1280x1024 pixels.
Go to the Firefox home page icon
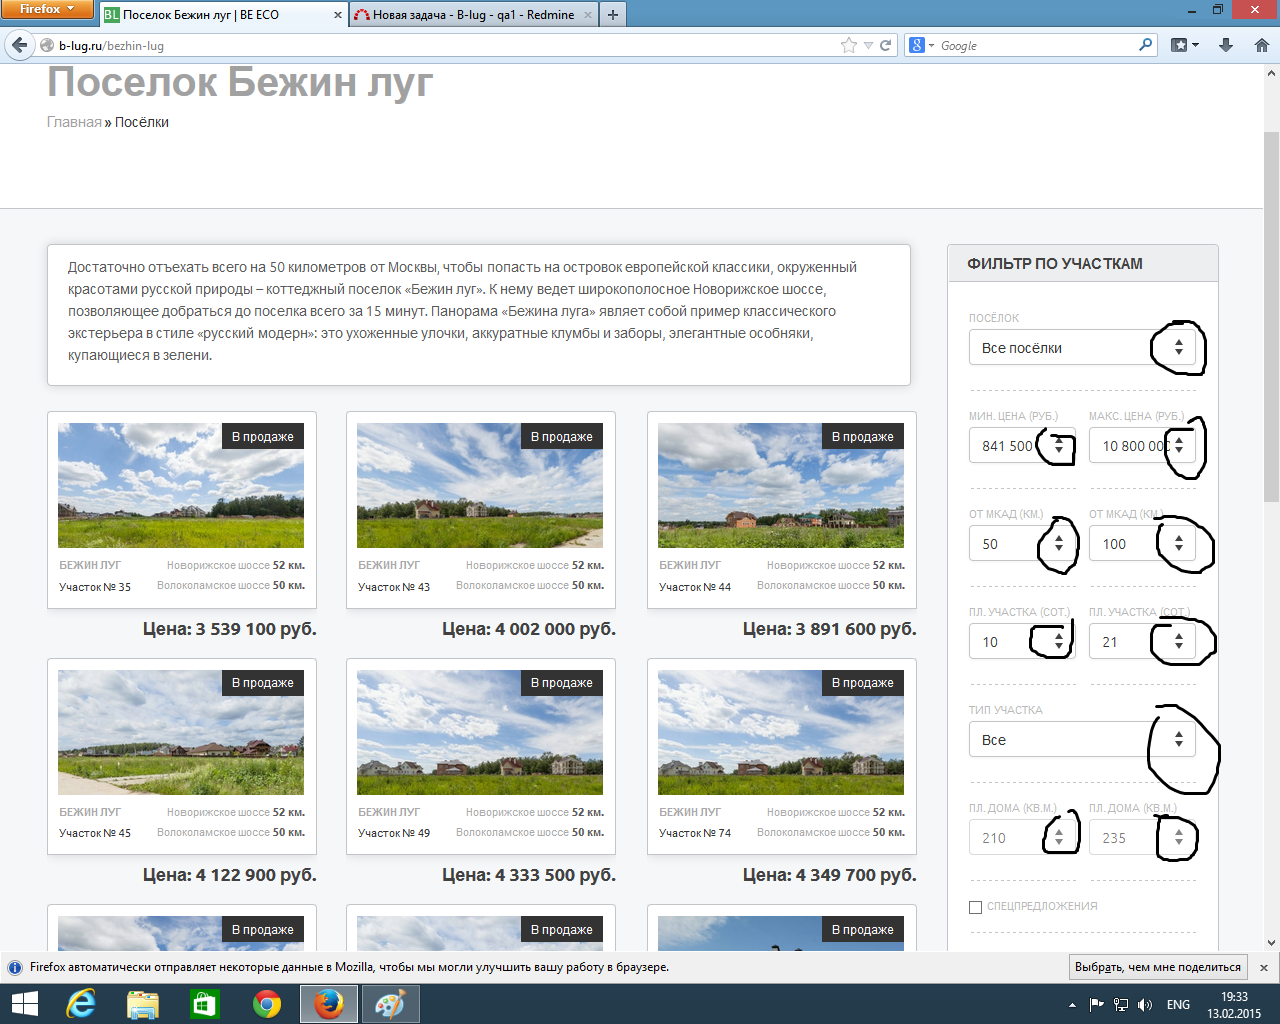pyautogui.click(x=1261, y=45)
